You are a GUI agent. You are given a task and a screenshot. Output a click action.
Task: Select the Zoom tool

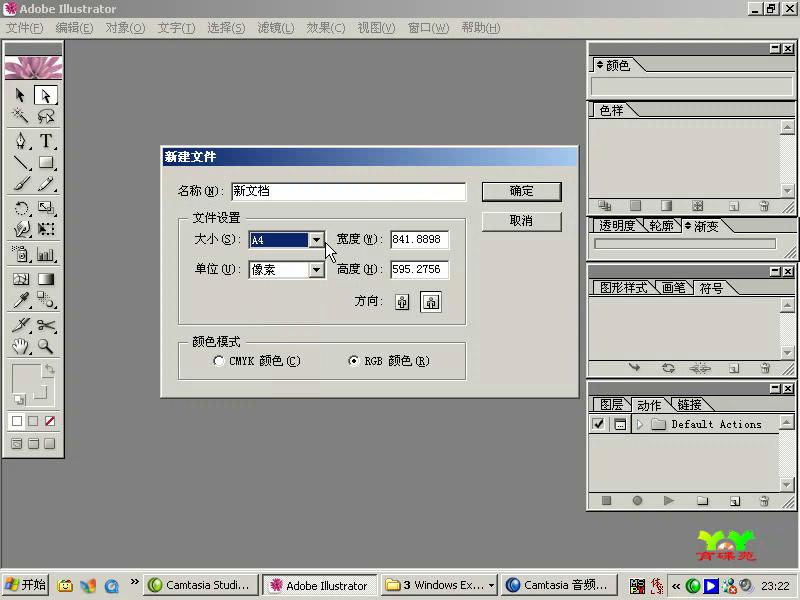(x=46, y=346)
